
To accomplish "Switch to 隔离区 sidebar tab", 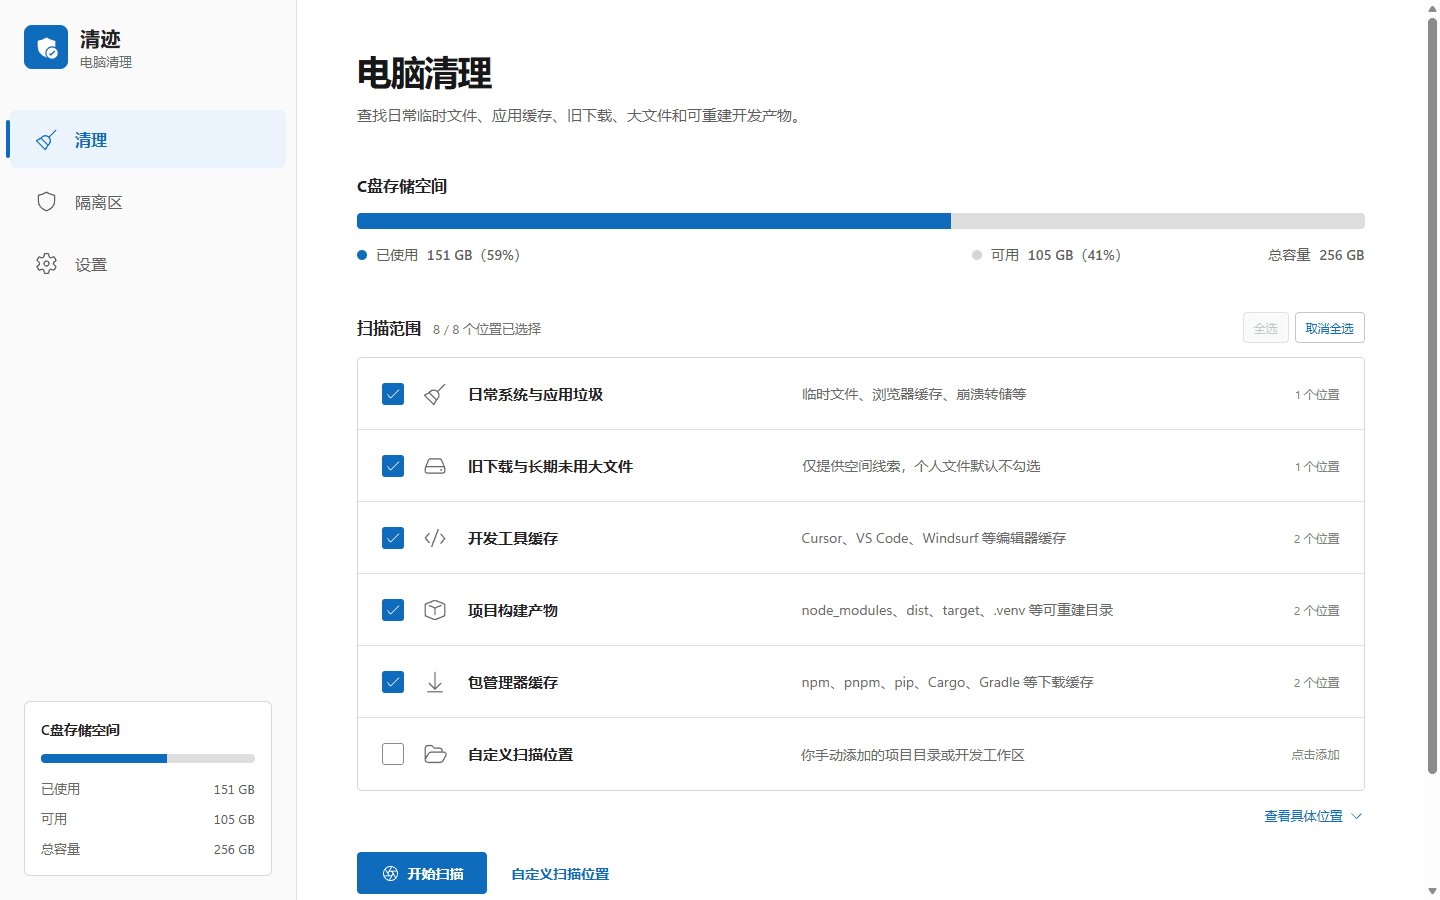I will tap(146, 202).
